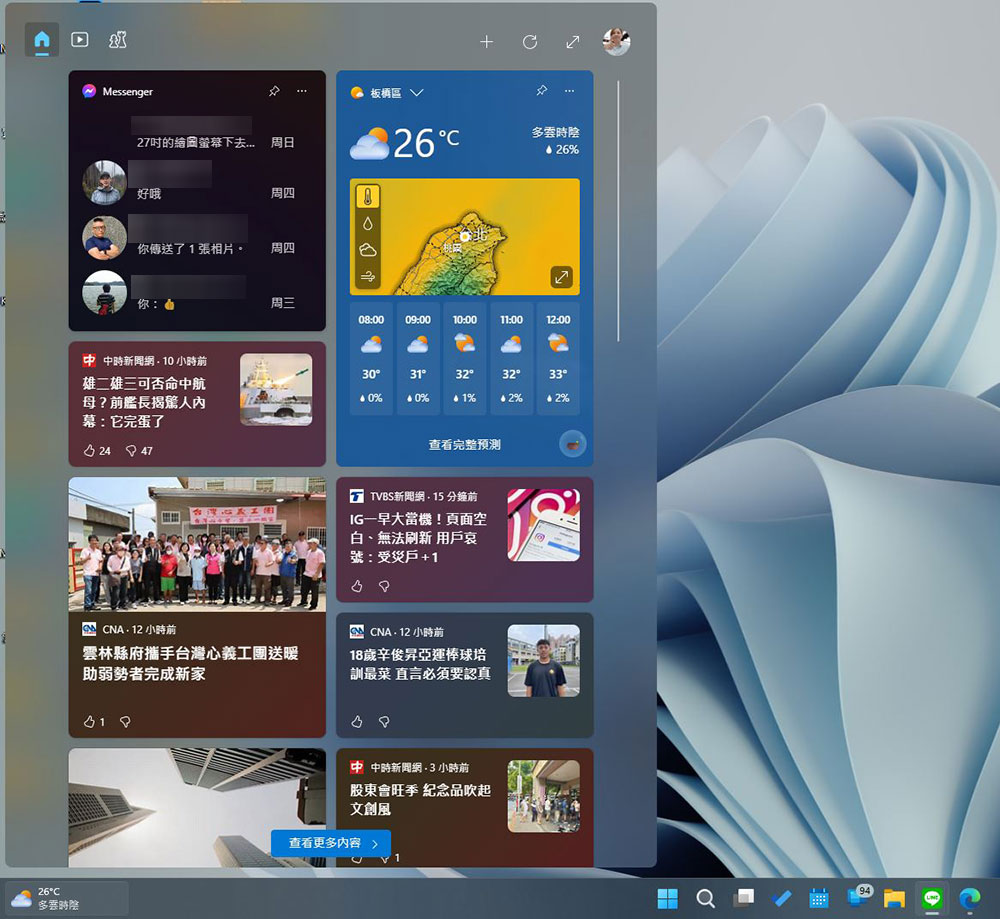Click the add widgets plus icon

click(x=486, y=41)
